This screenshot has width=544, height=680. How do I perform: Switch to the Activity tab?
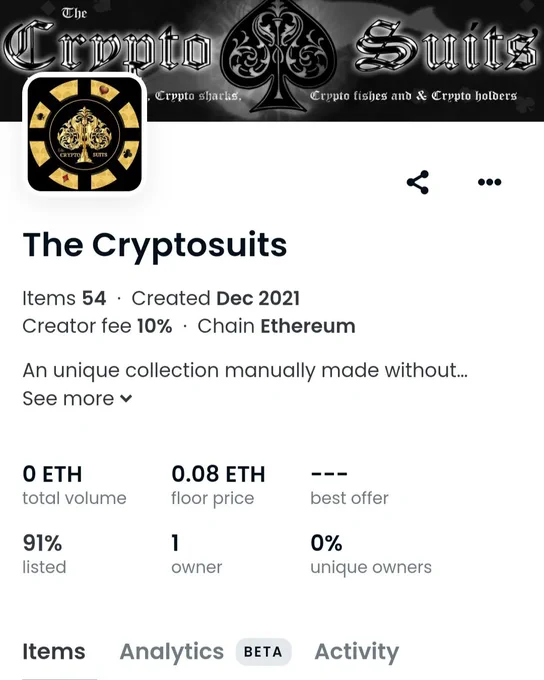pyautogui.click(x=357, y=652)
